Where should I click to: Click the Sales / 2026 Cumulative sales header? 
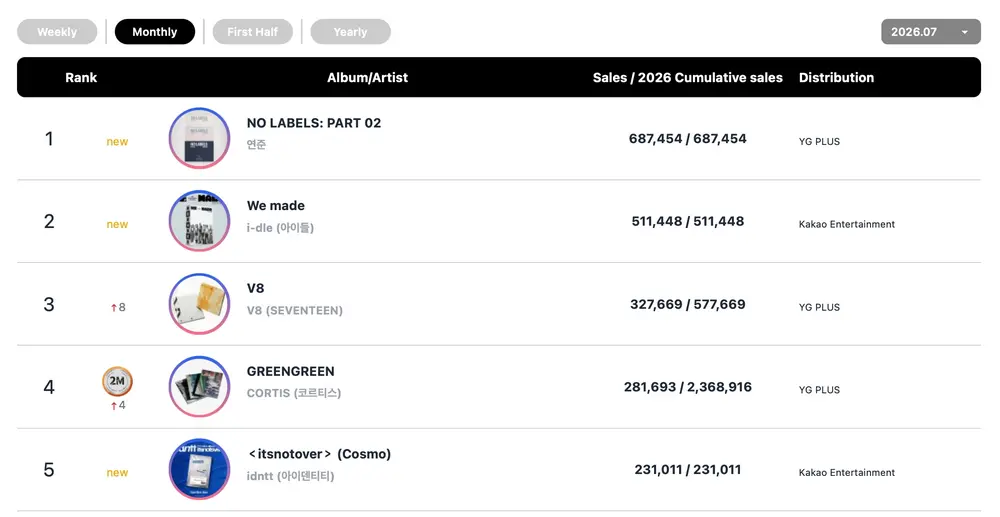[x=688, y=78]
